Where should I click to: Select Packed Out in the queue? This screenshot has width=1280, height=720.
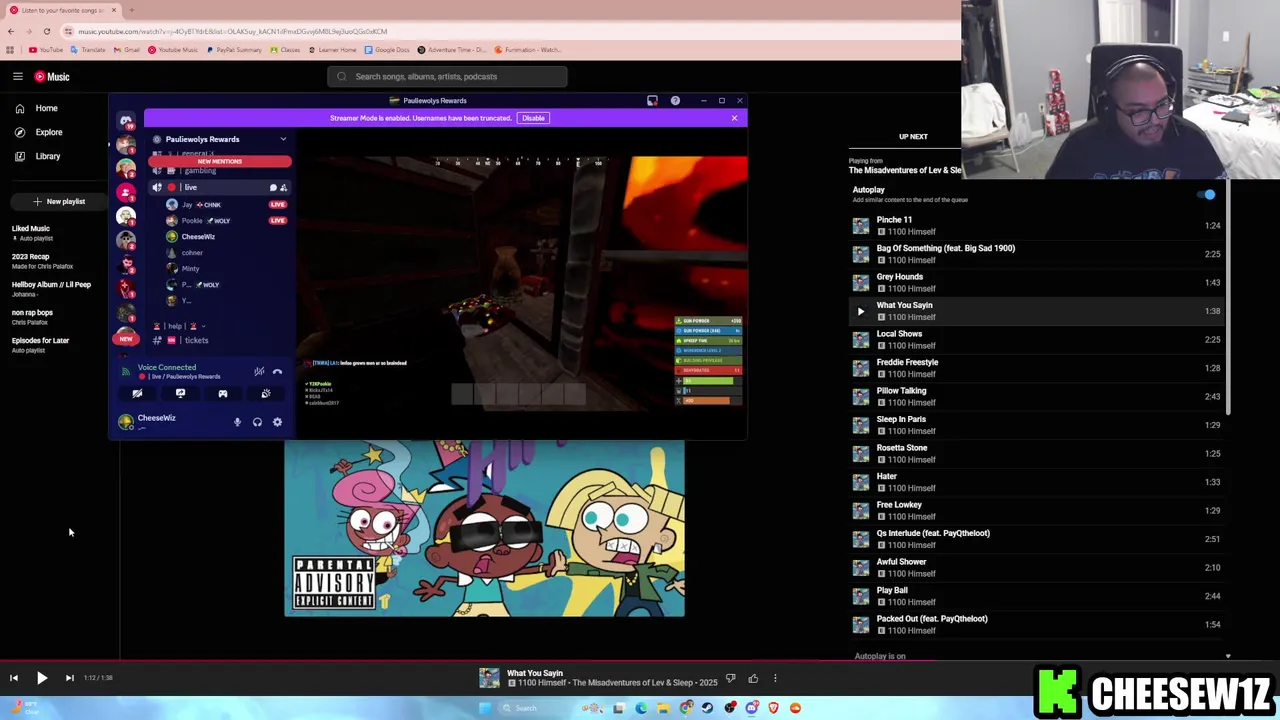tap(1036, 624)
